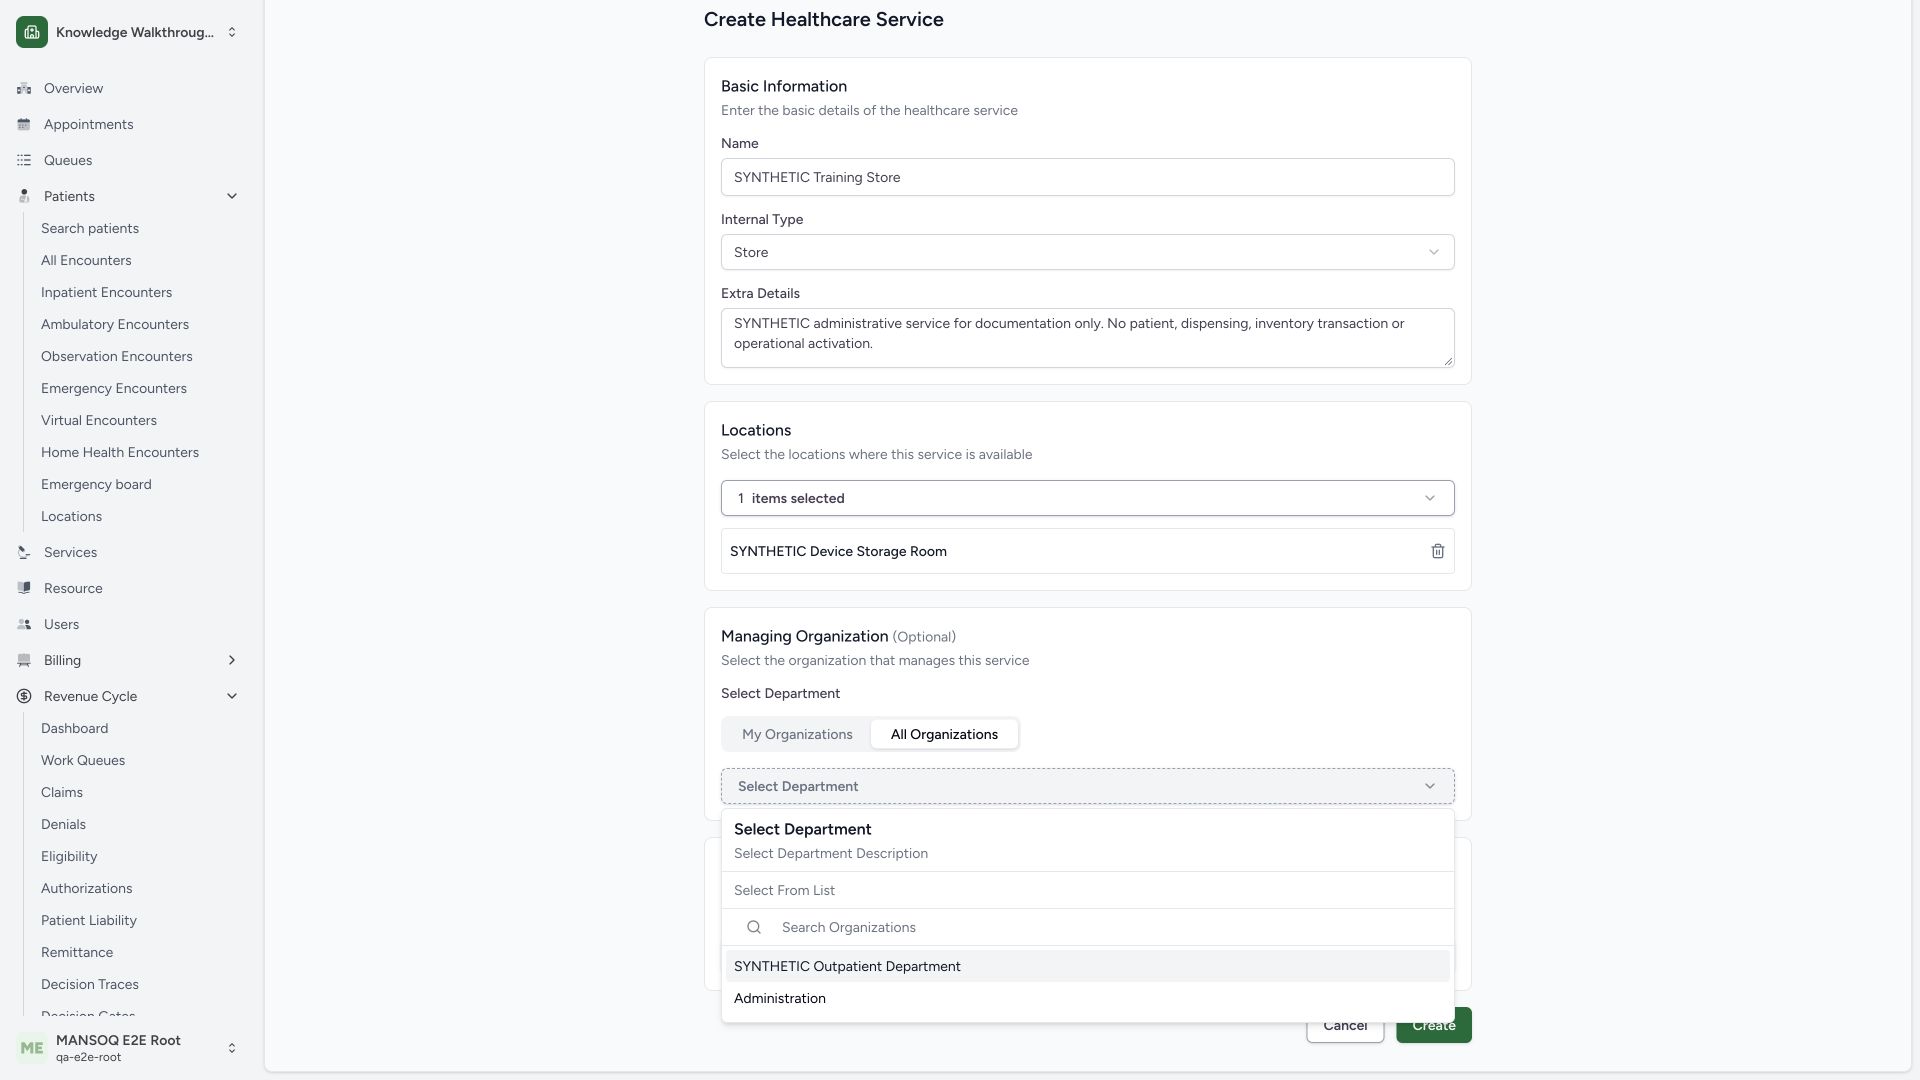Screen dimensions: 1920x1080
Task: Click the Cancel button
Action: [x=1344, y=1025]
